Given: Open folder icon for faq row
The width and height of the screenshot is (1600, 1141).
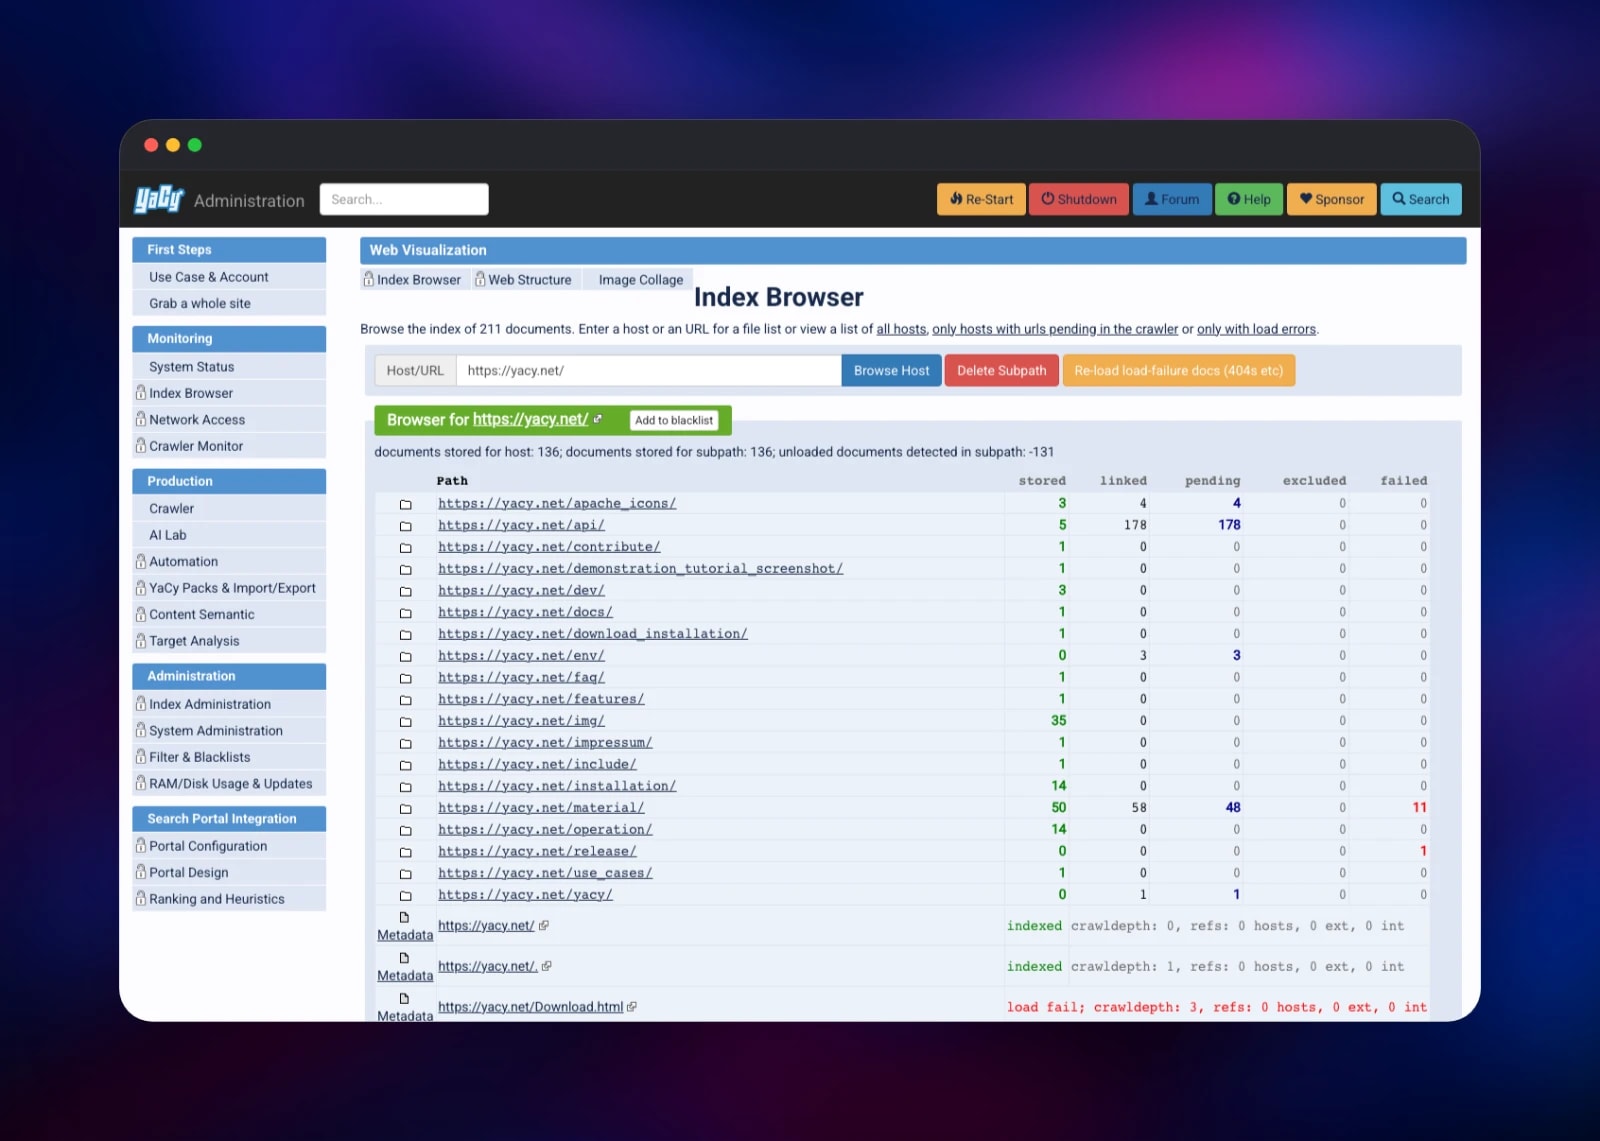Looking at the screenshot, I should click(405, 678).
